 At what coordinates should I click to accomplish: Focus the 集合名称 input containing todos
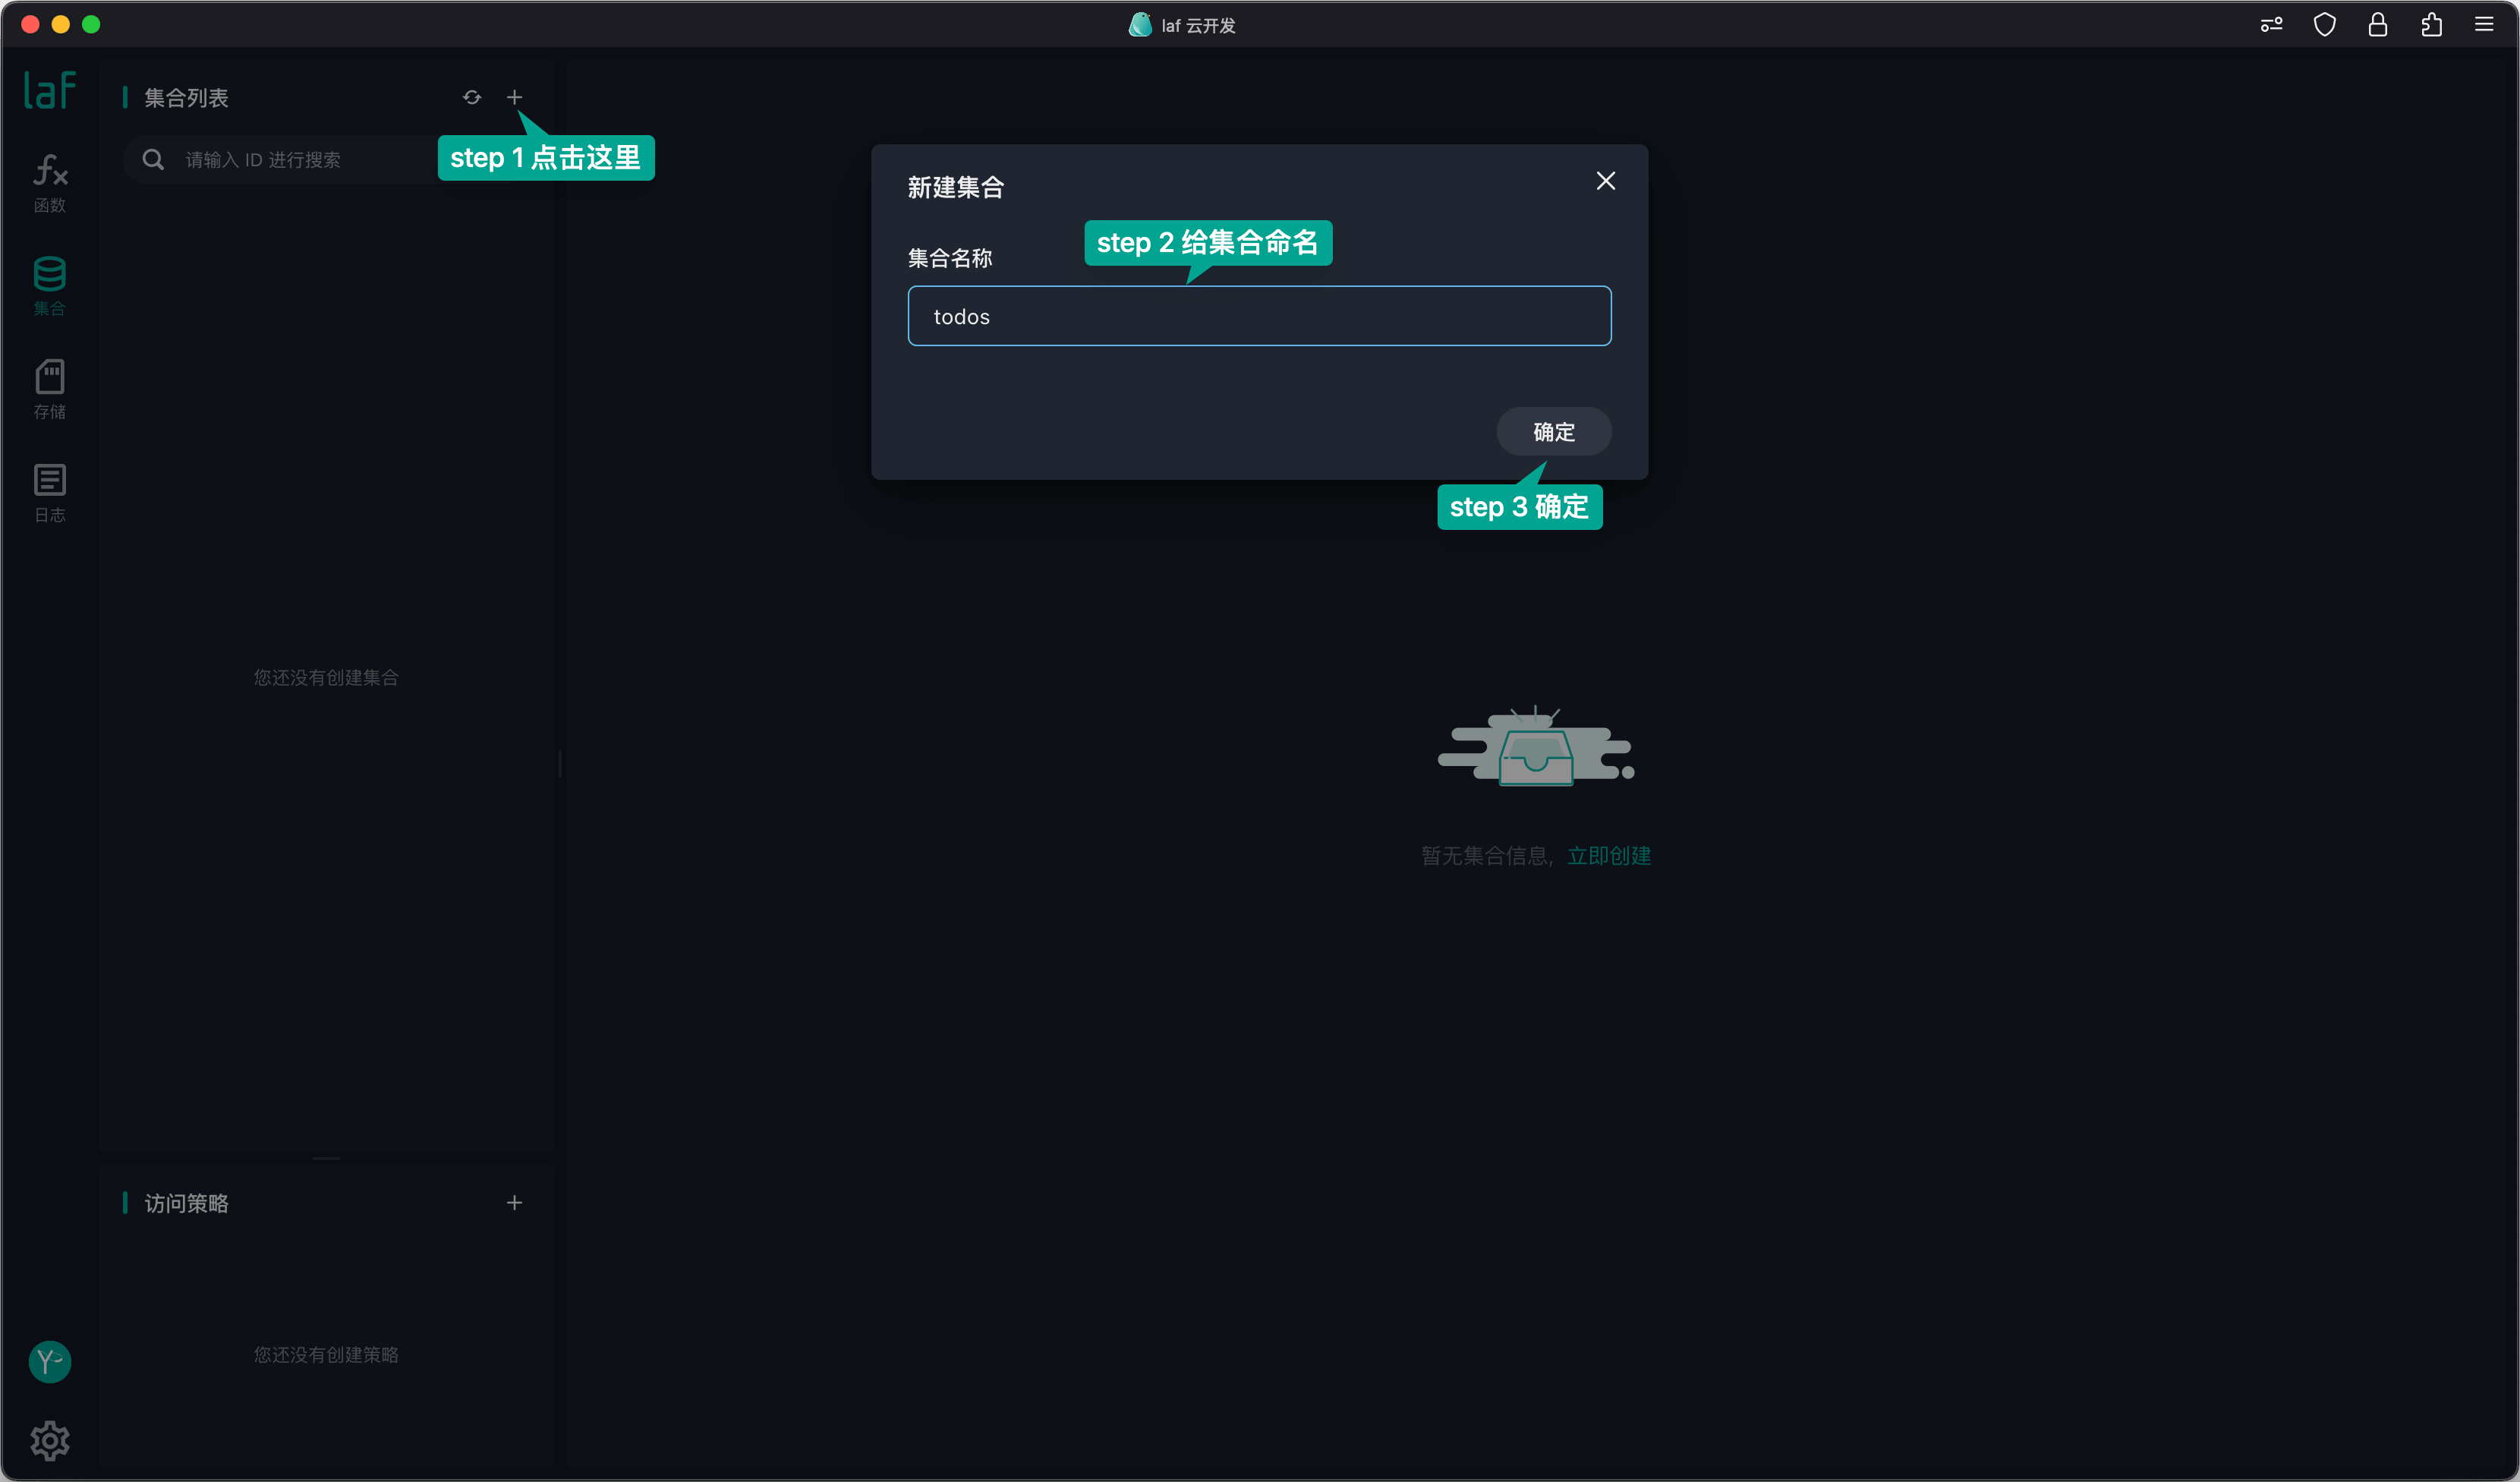click(1259, 316)
